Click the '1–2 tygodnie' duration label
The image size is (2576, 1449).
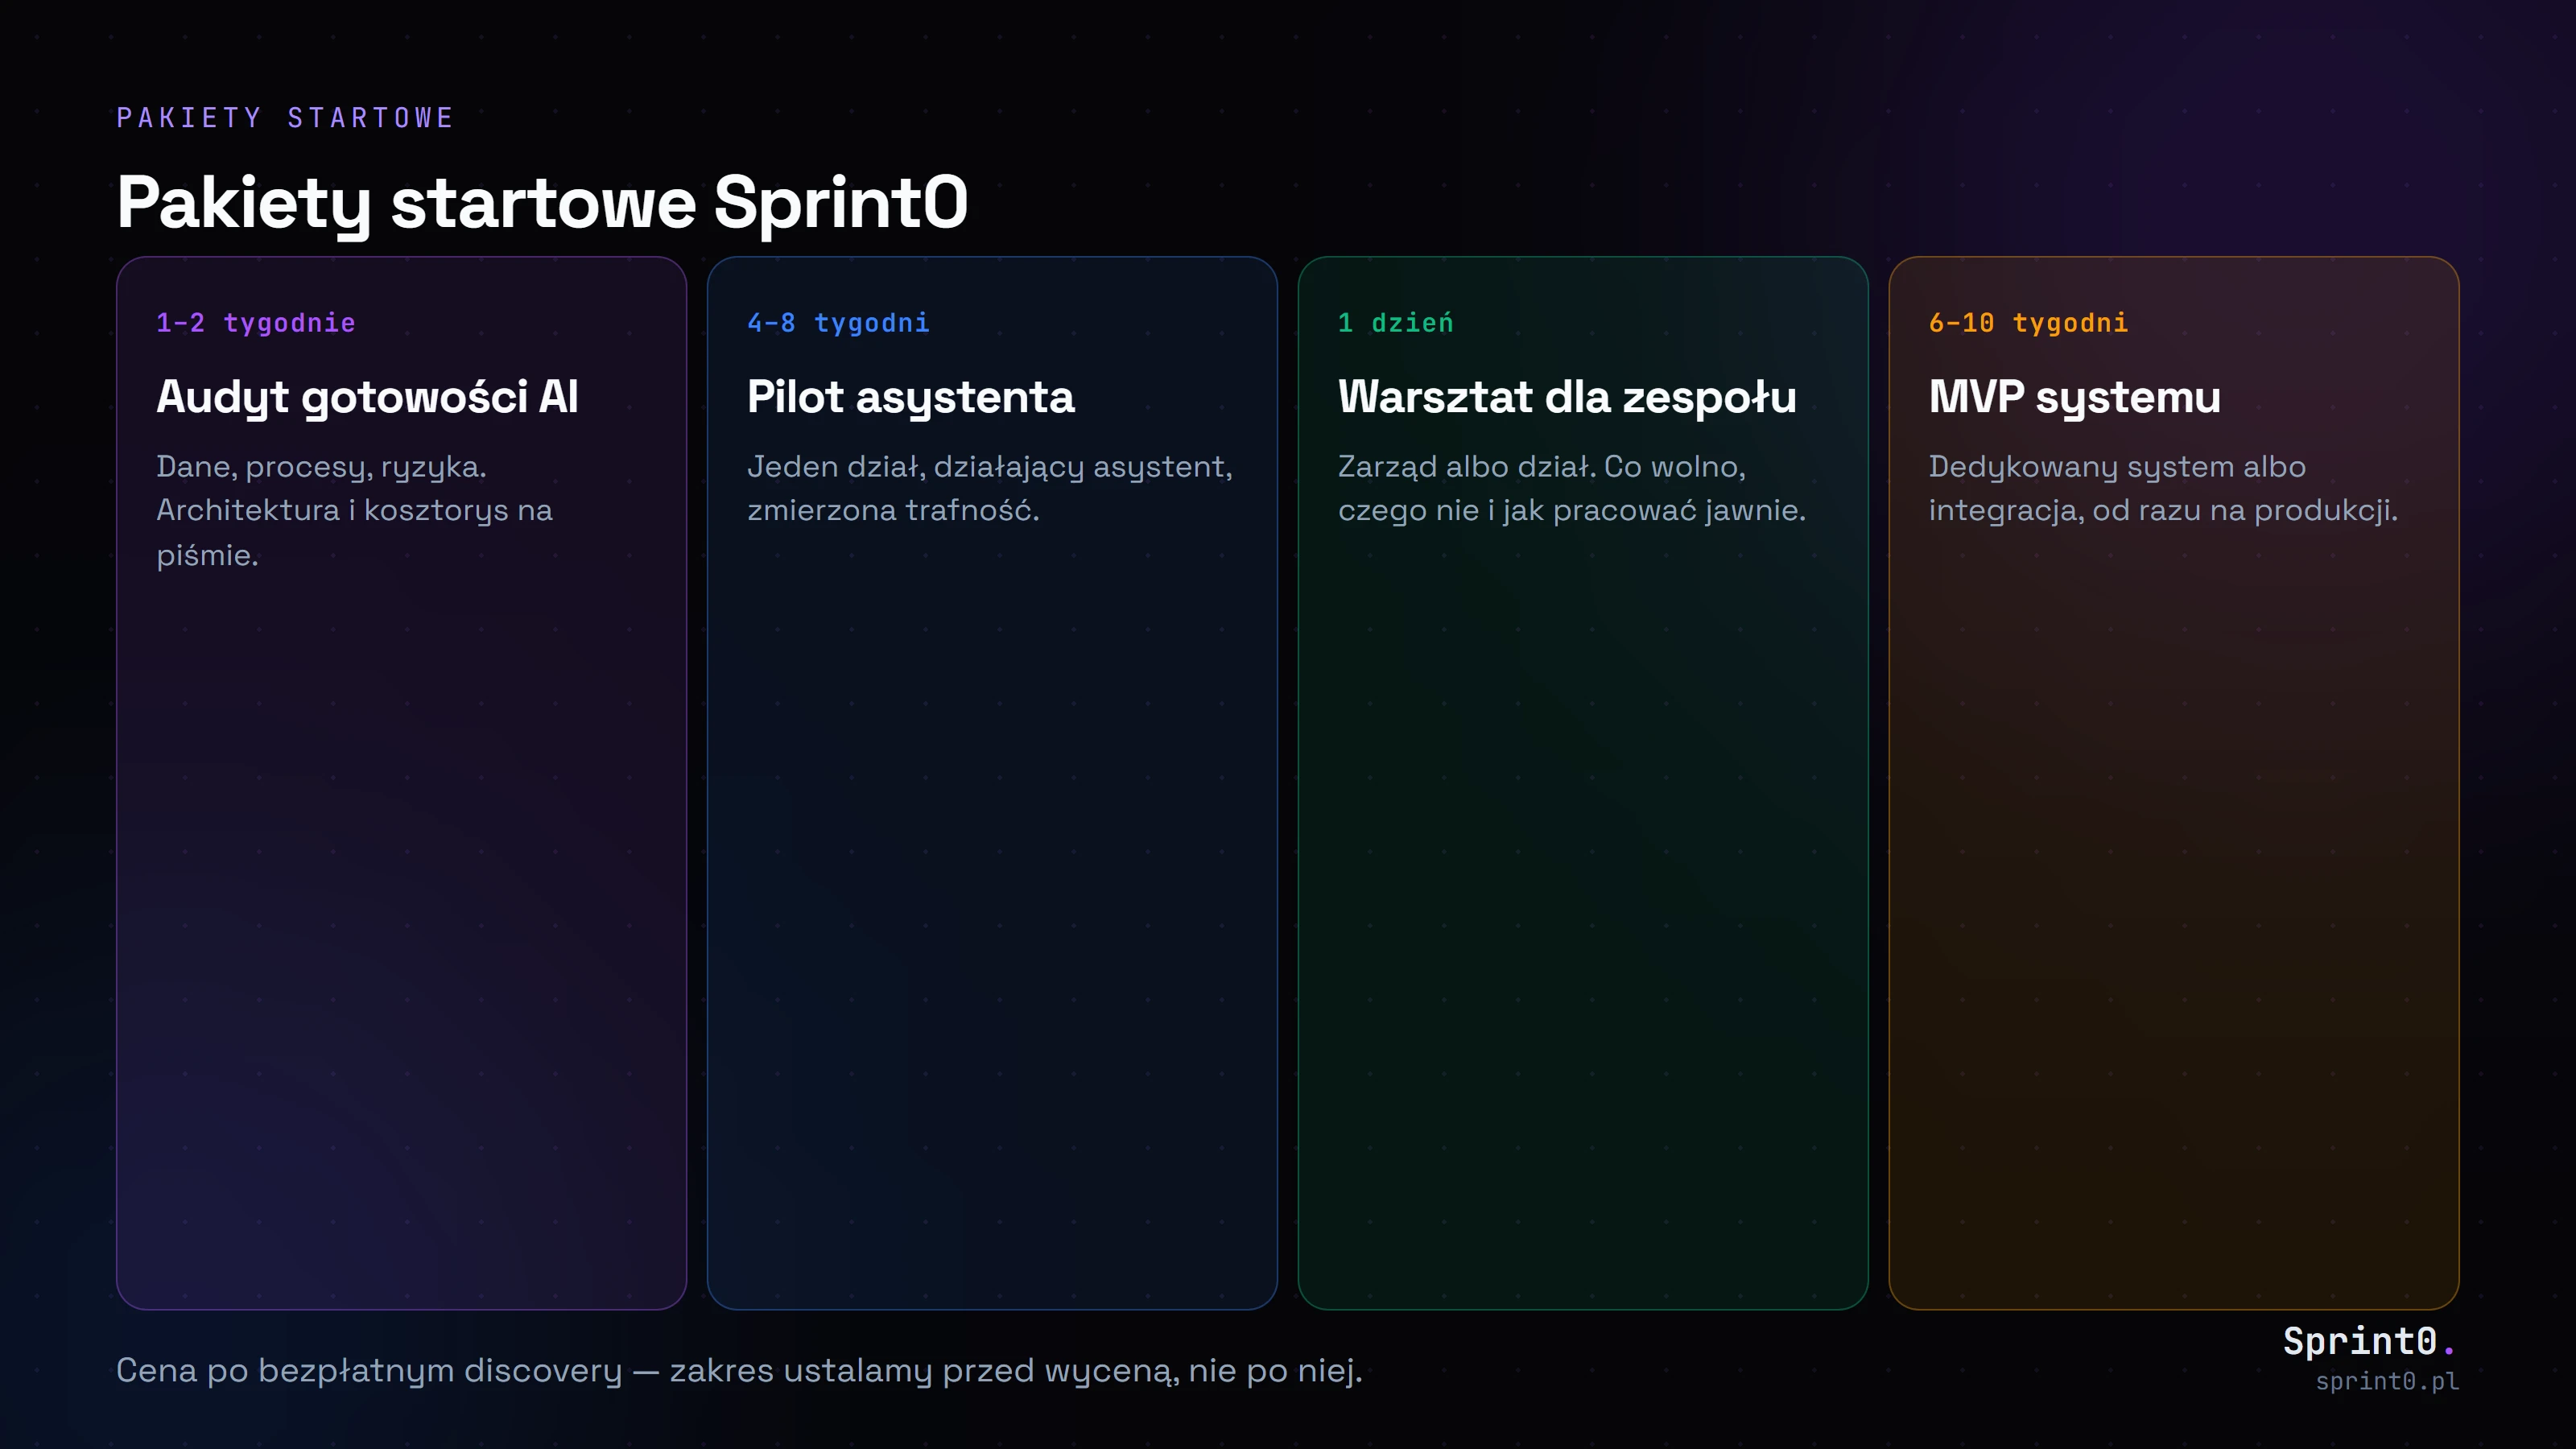pyautogui.click(x=256, y=323)
